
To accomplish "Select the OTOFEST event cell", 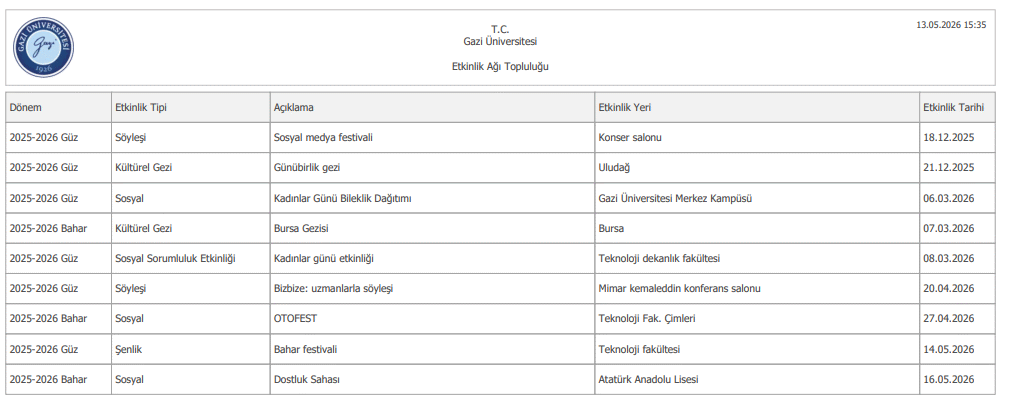I will pos(432,319).
